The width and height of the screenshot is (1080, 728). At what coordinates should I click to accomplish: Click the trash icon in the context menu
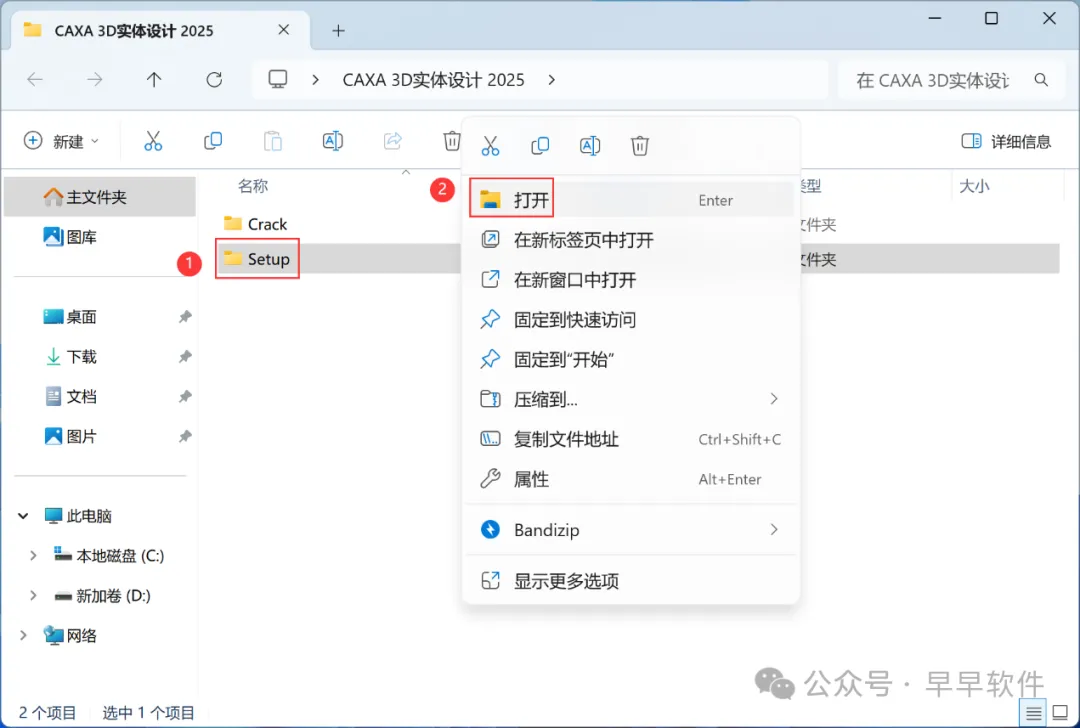click(x=640, y=145)
